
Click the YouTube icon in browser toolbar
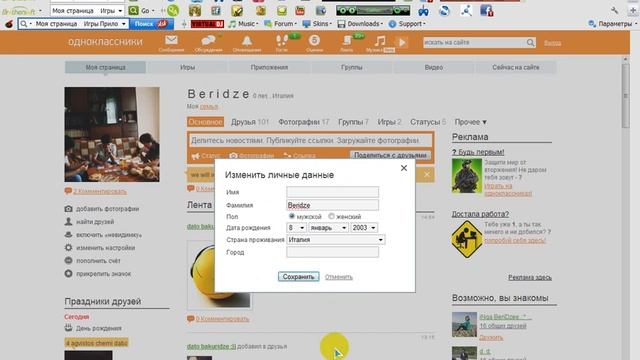click(x=300, y=11)
